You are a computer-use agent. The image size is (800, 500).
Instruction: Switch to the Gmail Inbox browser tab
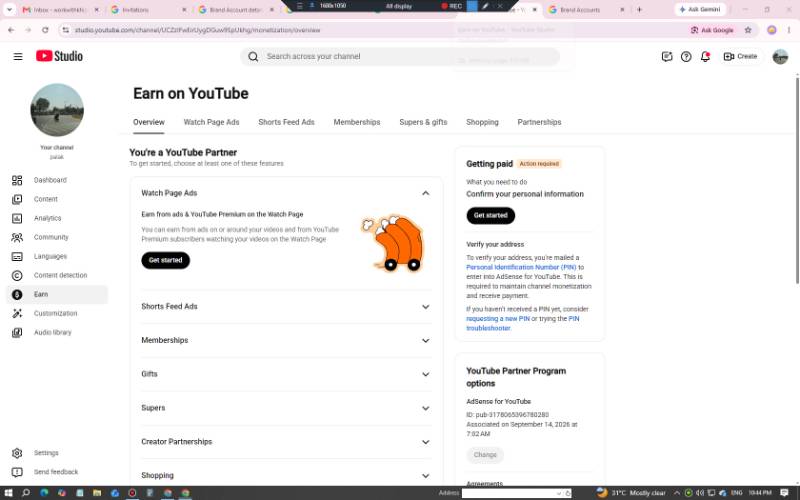[x=60, y=10]
